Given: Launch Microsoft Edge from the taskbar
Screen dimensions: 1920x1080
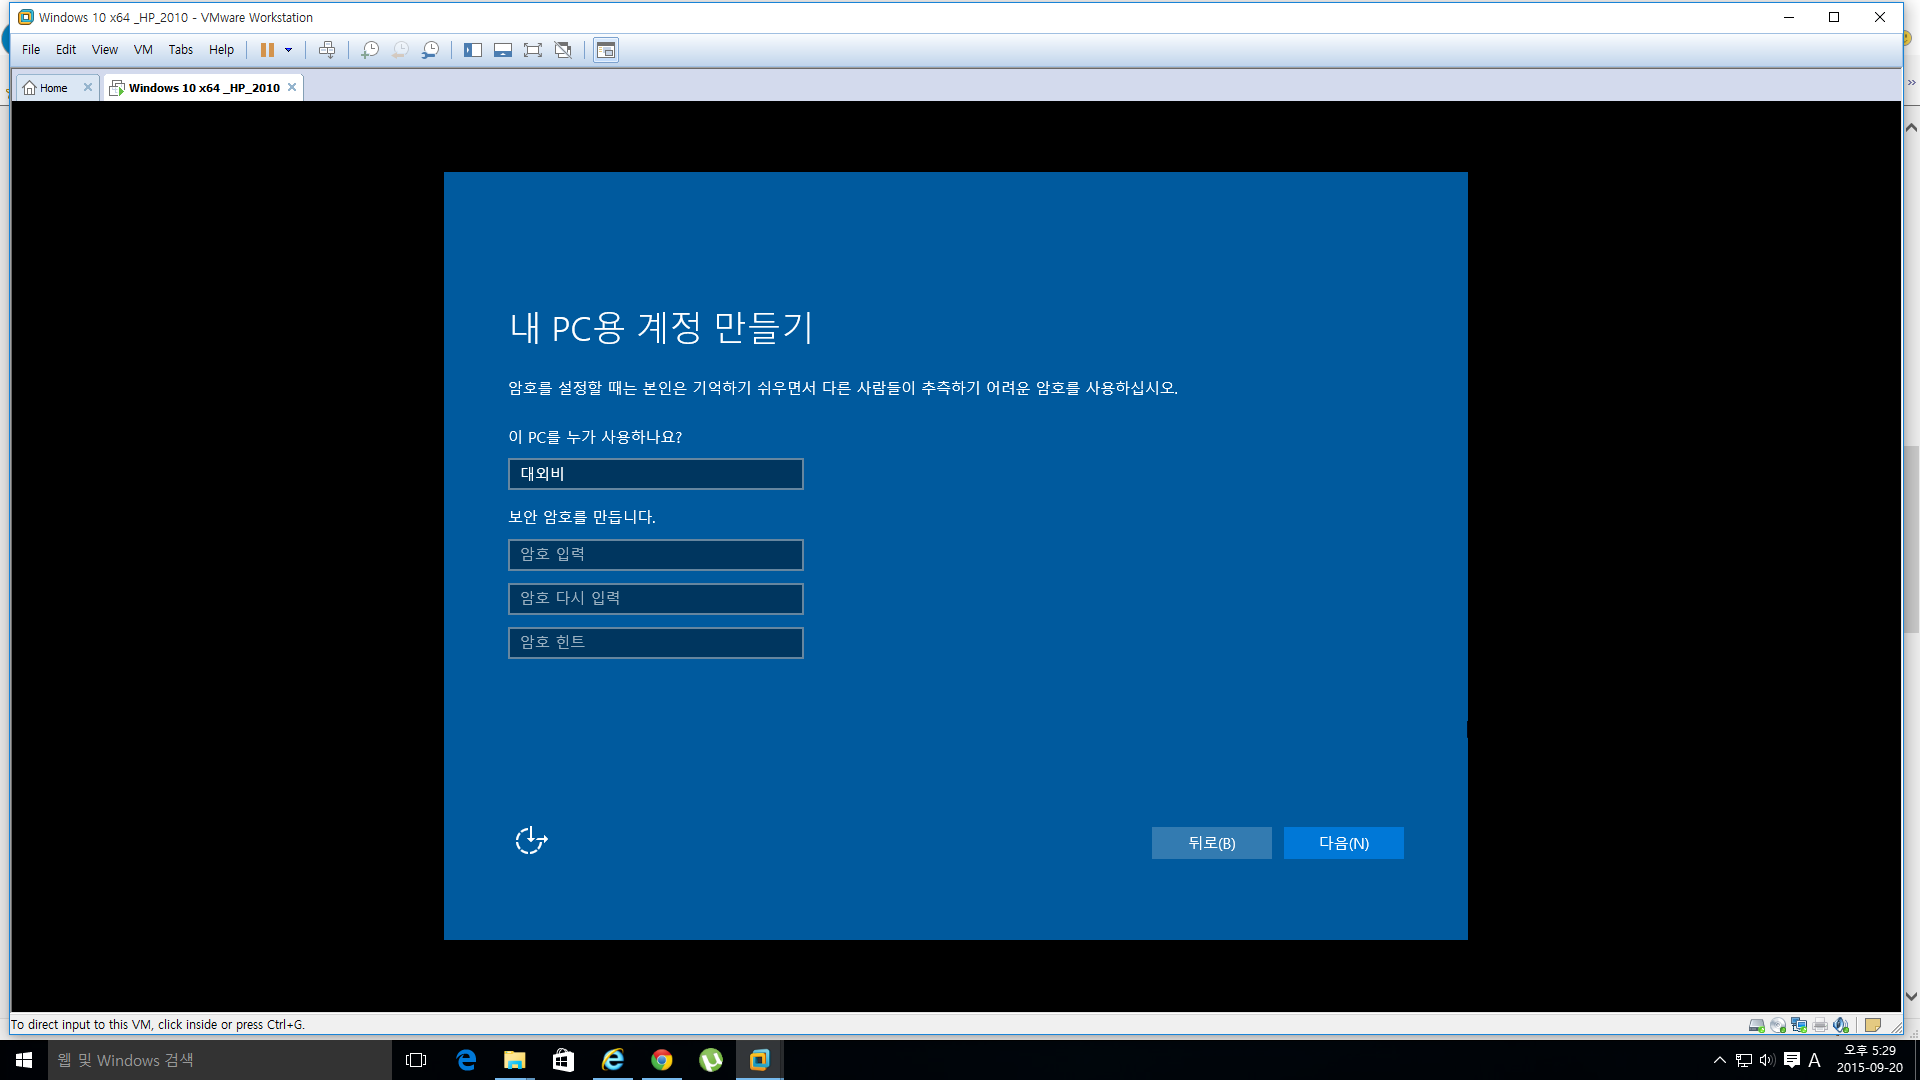Looking at the screenshot, I should [466, 1060].
